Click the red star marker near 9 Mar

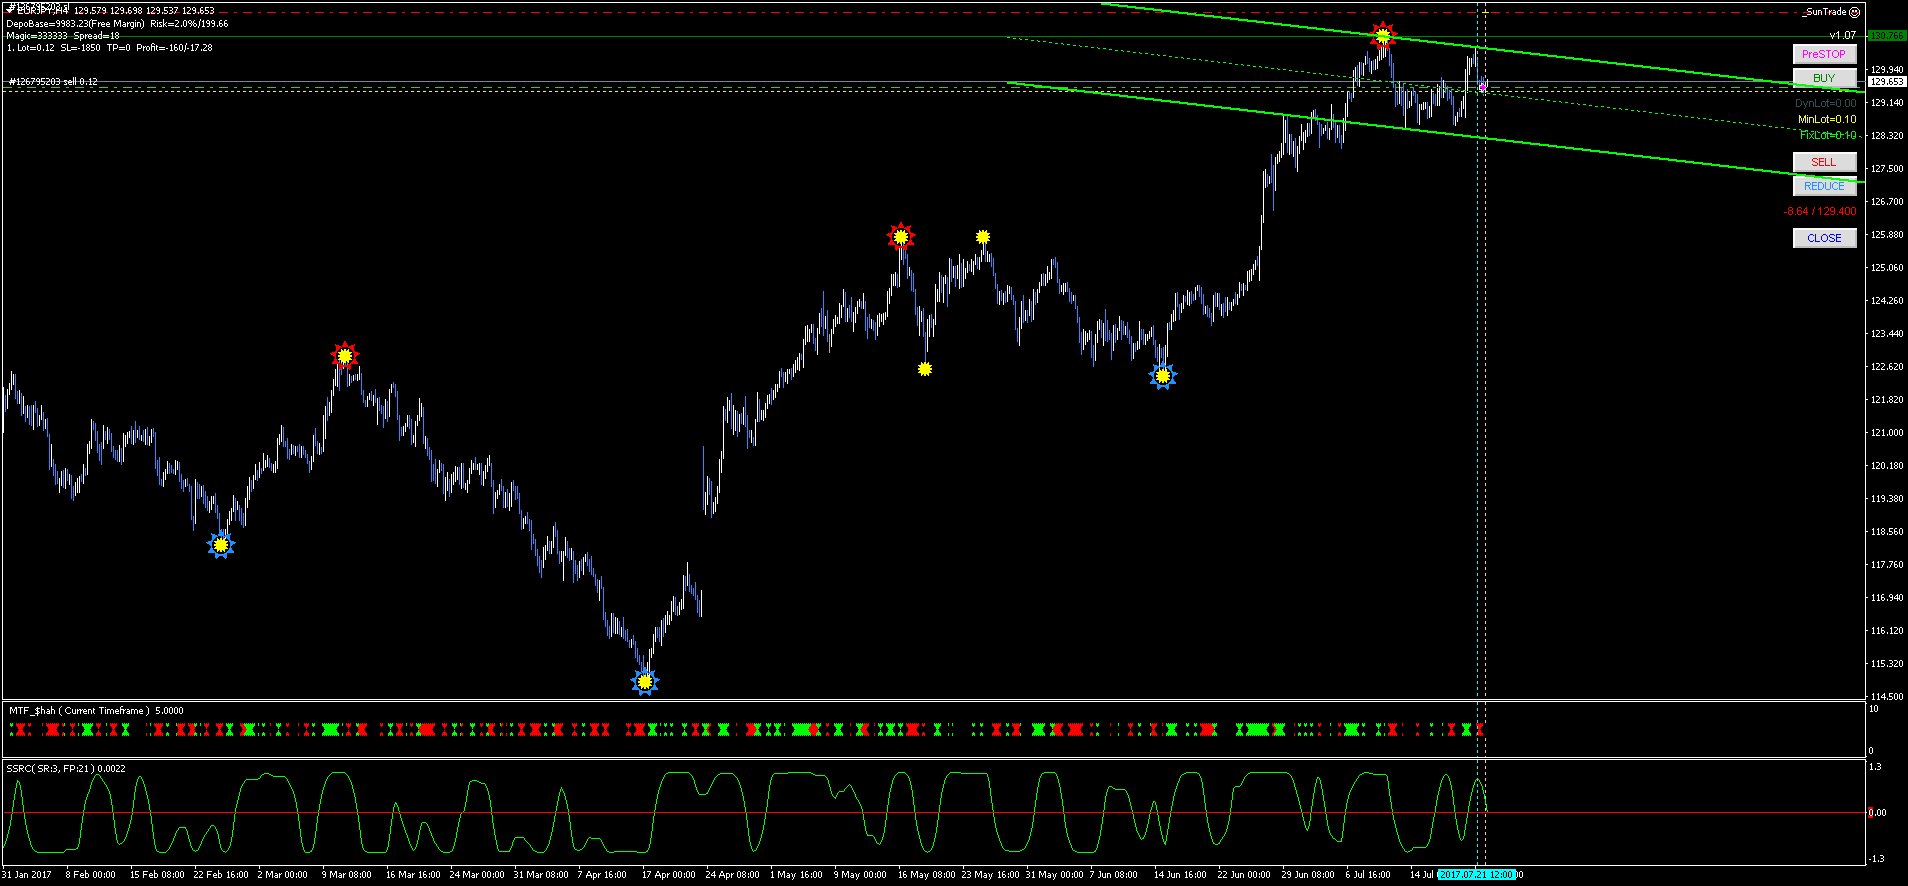coord(345,355)
